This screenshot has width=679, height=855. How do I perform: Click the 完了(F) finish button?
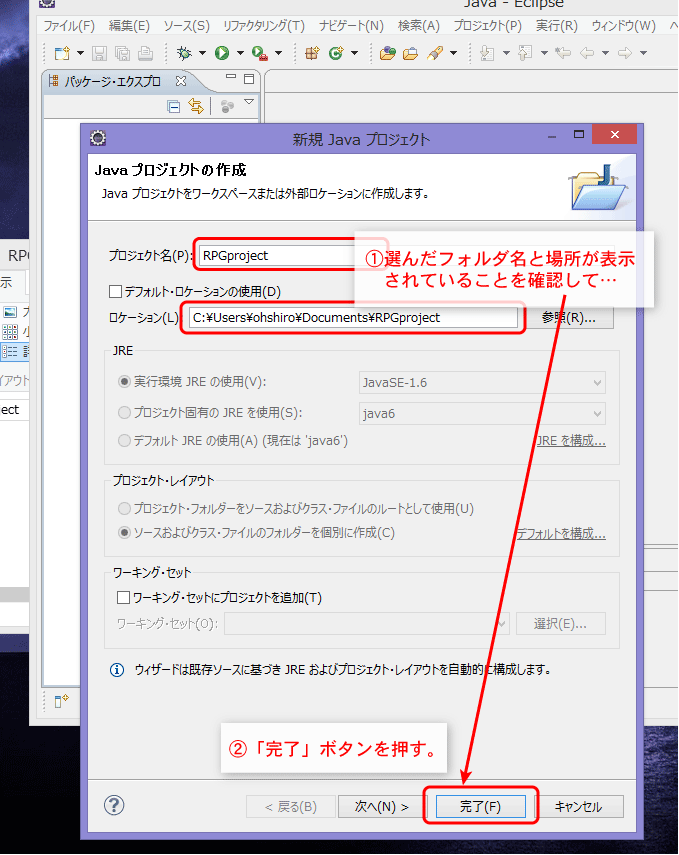coord(480,806)
